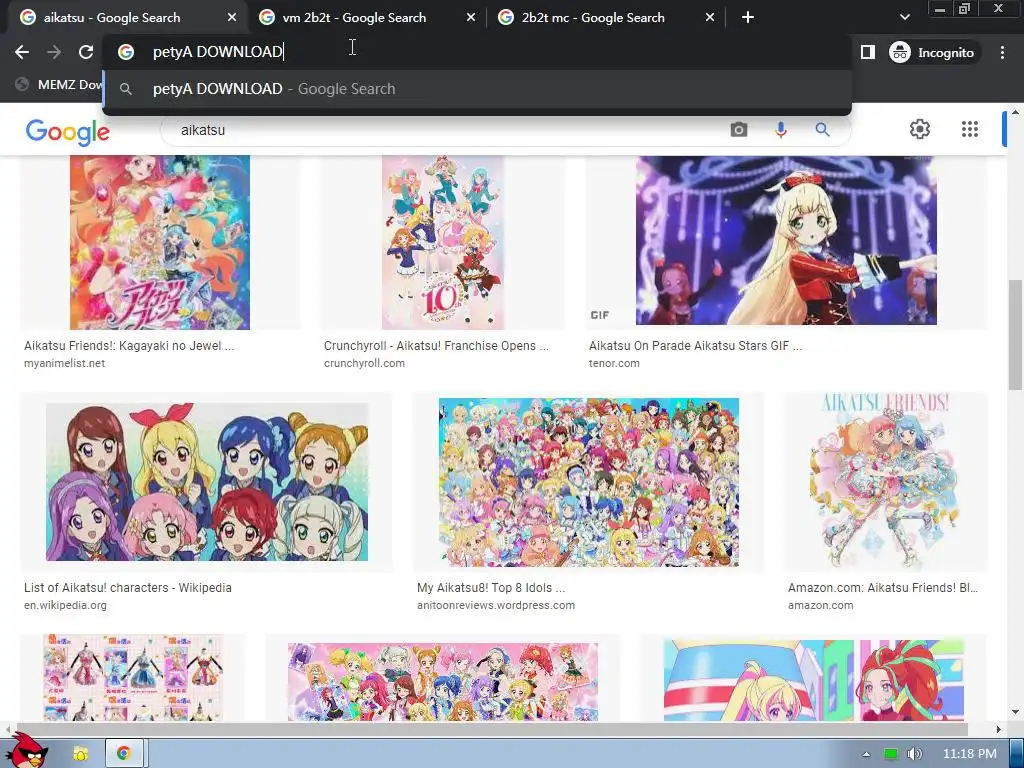The height and width of the screenshot is (768, 1024).
Task: Close the 'aikatsu - Google Search' tab
Action: (232, 18)
